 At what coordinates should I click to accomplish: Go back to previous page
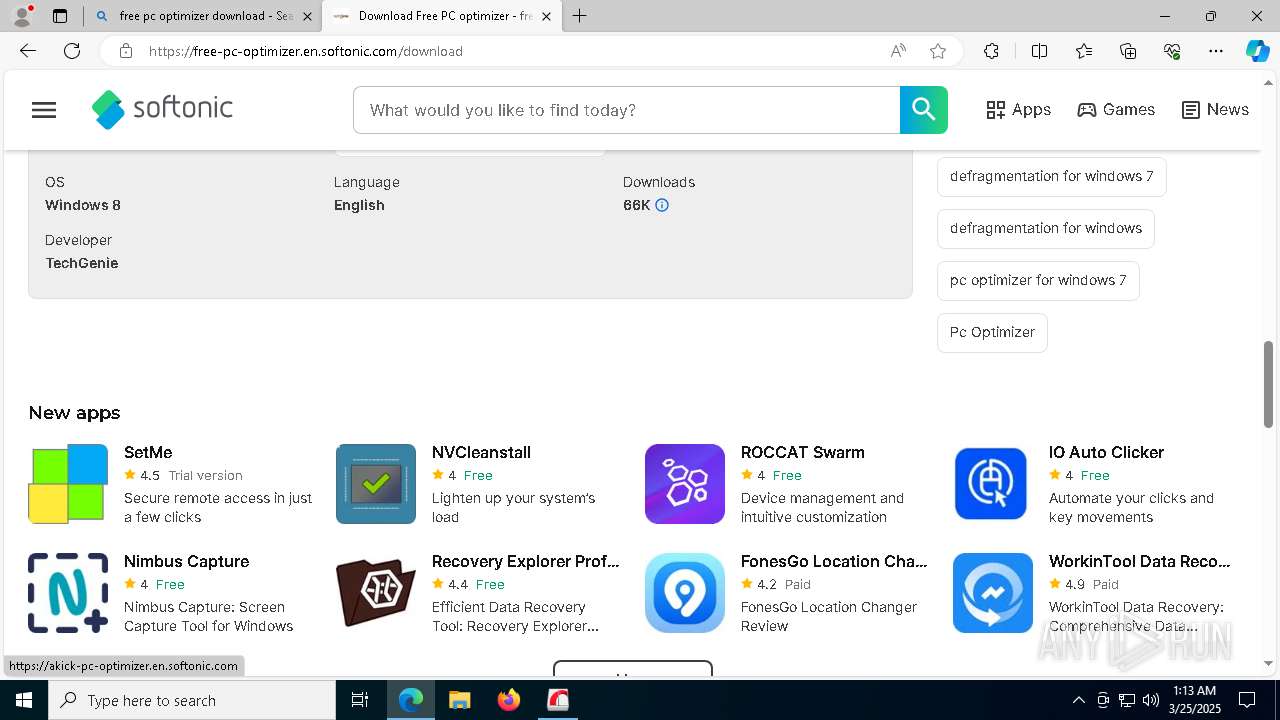click(28, 51)
